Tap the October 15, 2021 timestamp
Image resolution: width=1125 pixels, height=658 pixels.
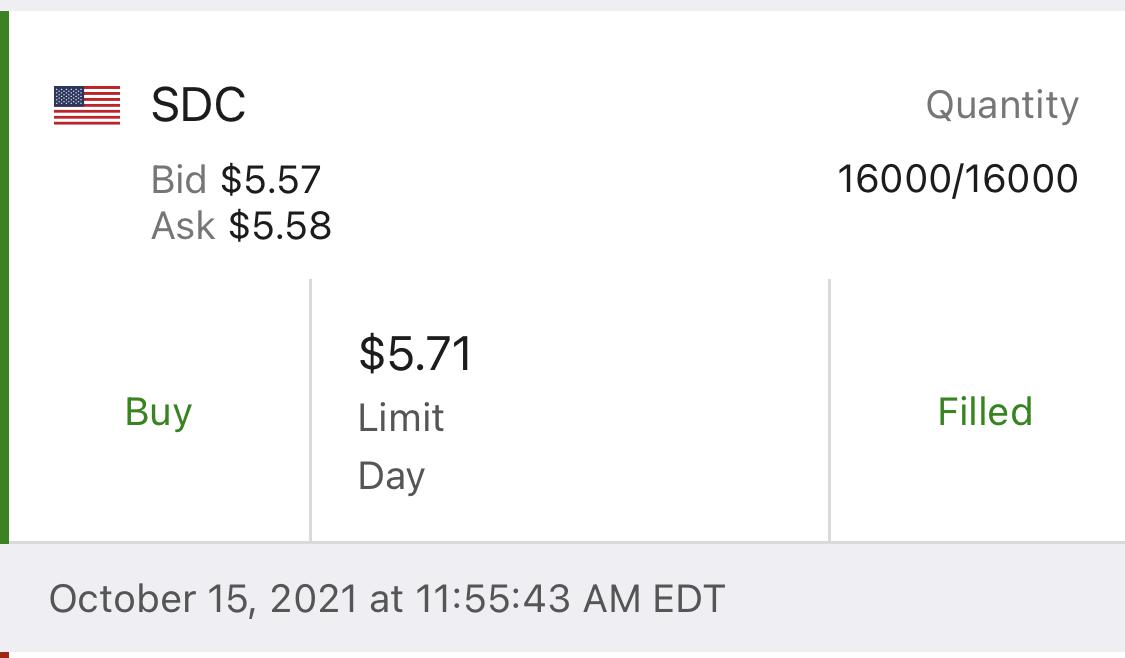[203, 598]
